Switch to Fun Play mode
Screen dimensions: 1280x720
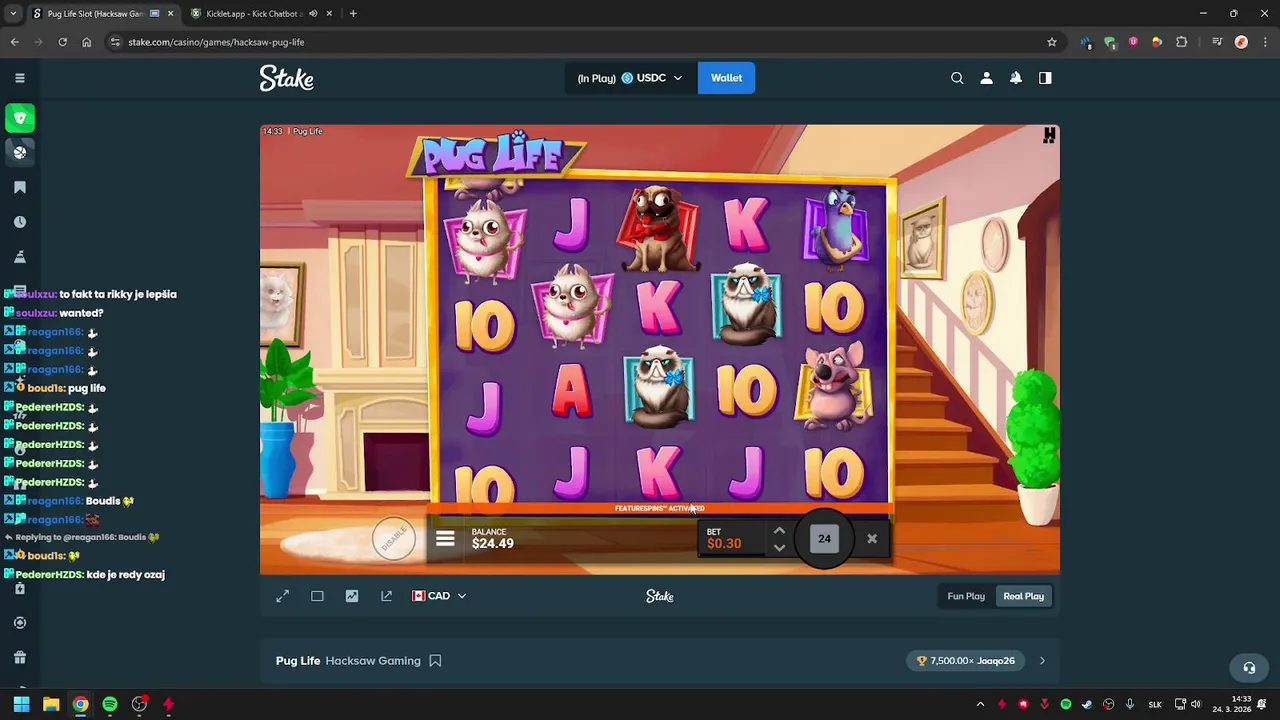pos(966,596)
